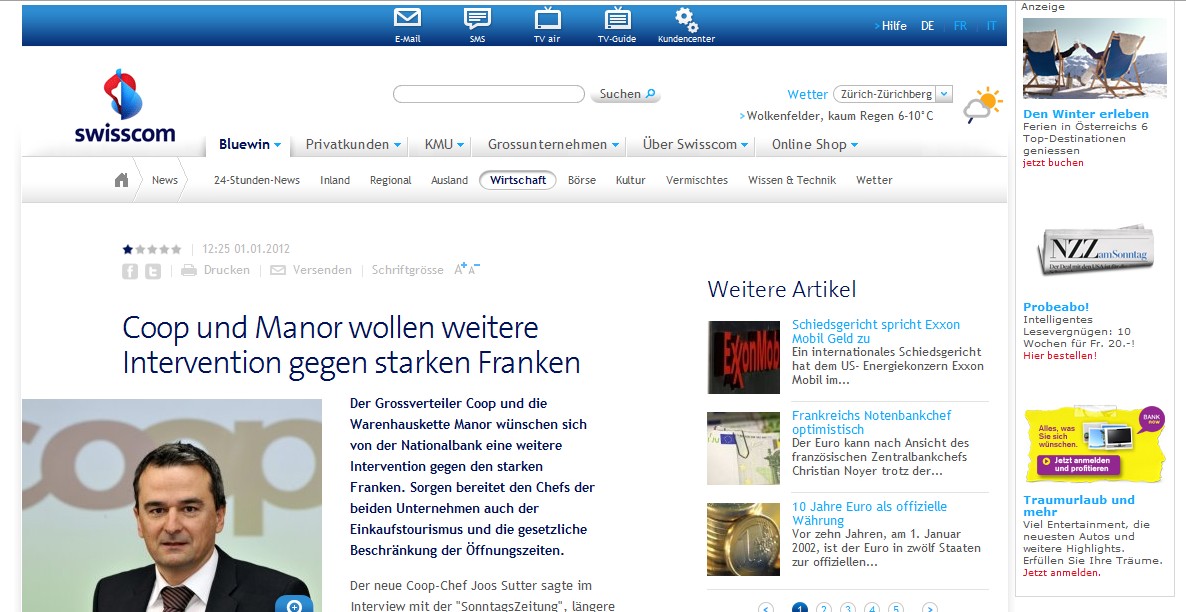Screen dimensions: 1186x612
Task: Click the 'Traumurlaub und mehr' ad headline
Action: tap(1079, 505)
